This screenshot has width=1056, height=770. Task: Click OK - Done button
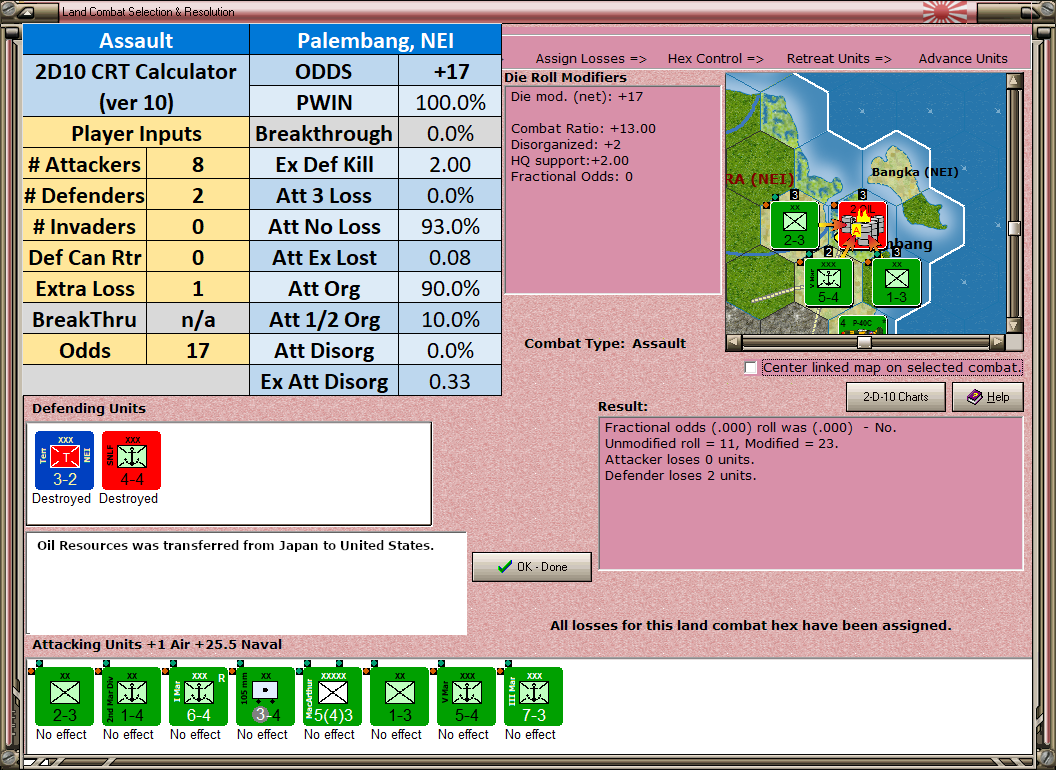coord(532,567)
